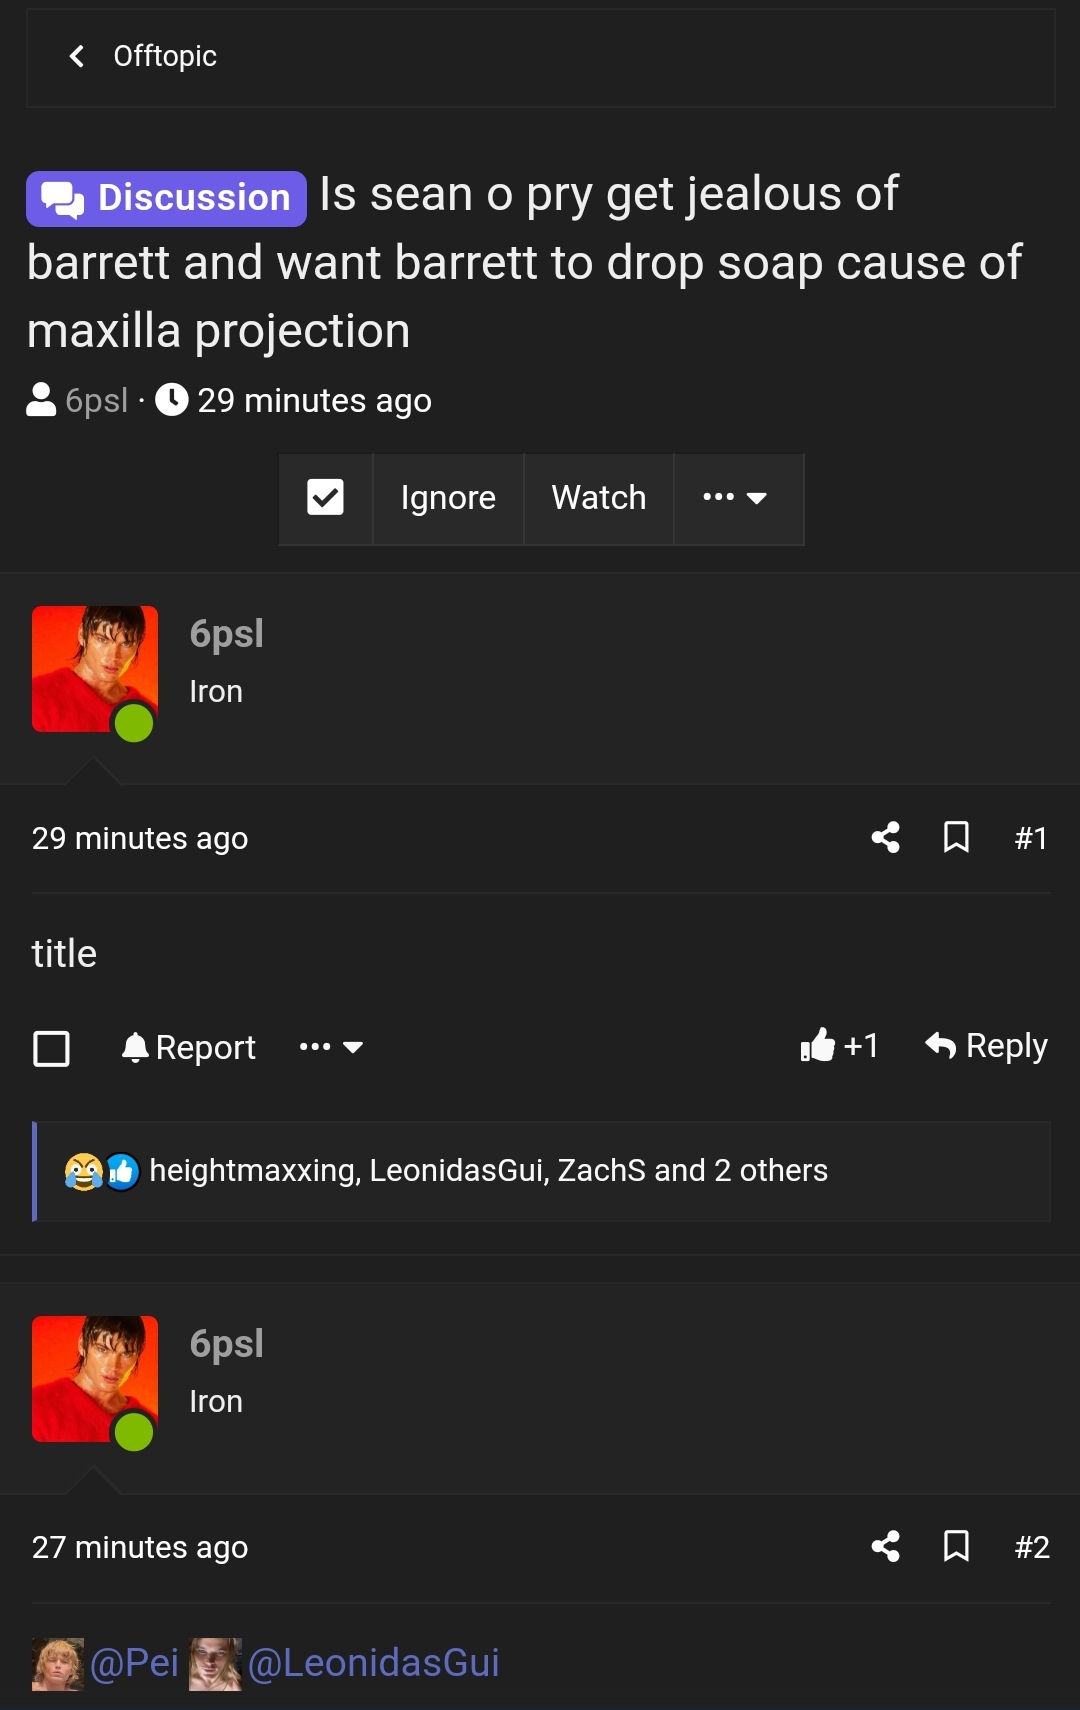Tick the post #1 selection checkbox
This screenshot has width=1080, height=1710.
pos(51,1049)
